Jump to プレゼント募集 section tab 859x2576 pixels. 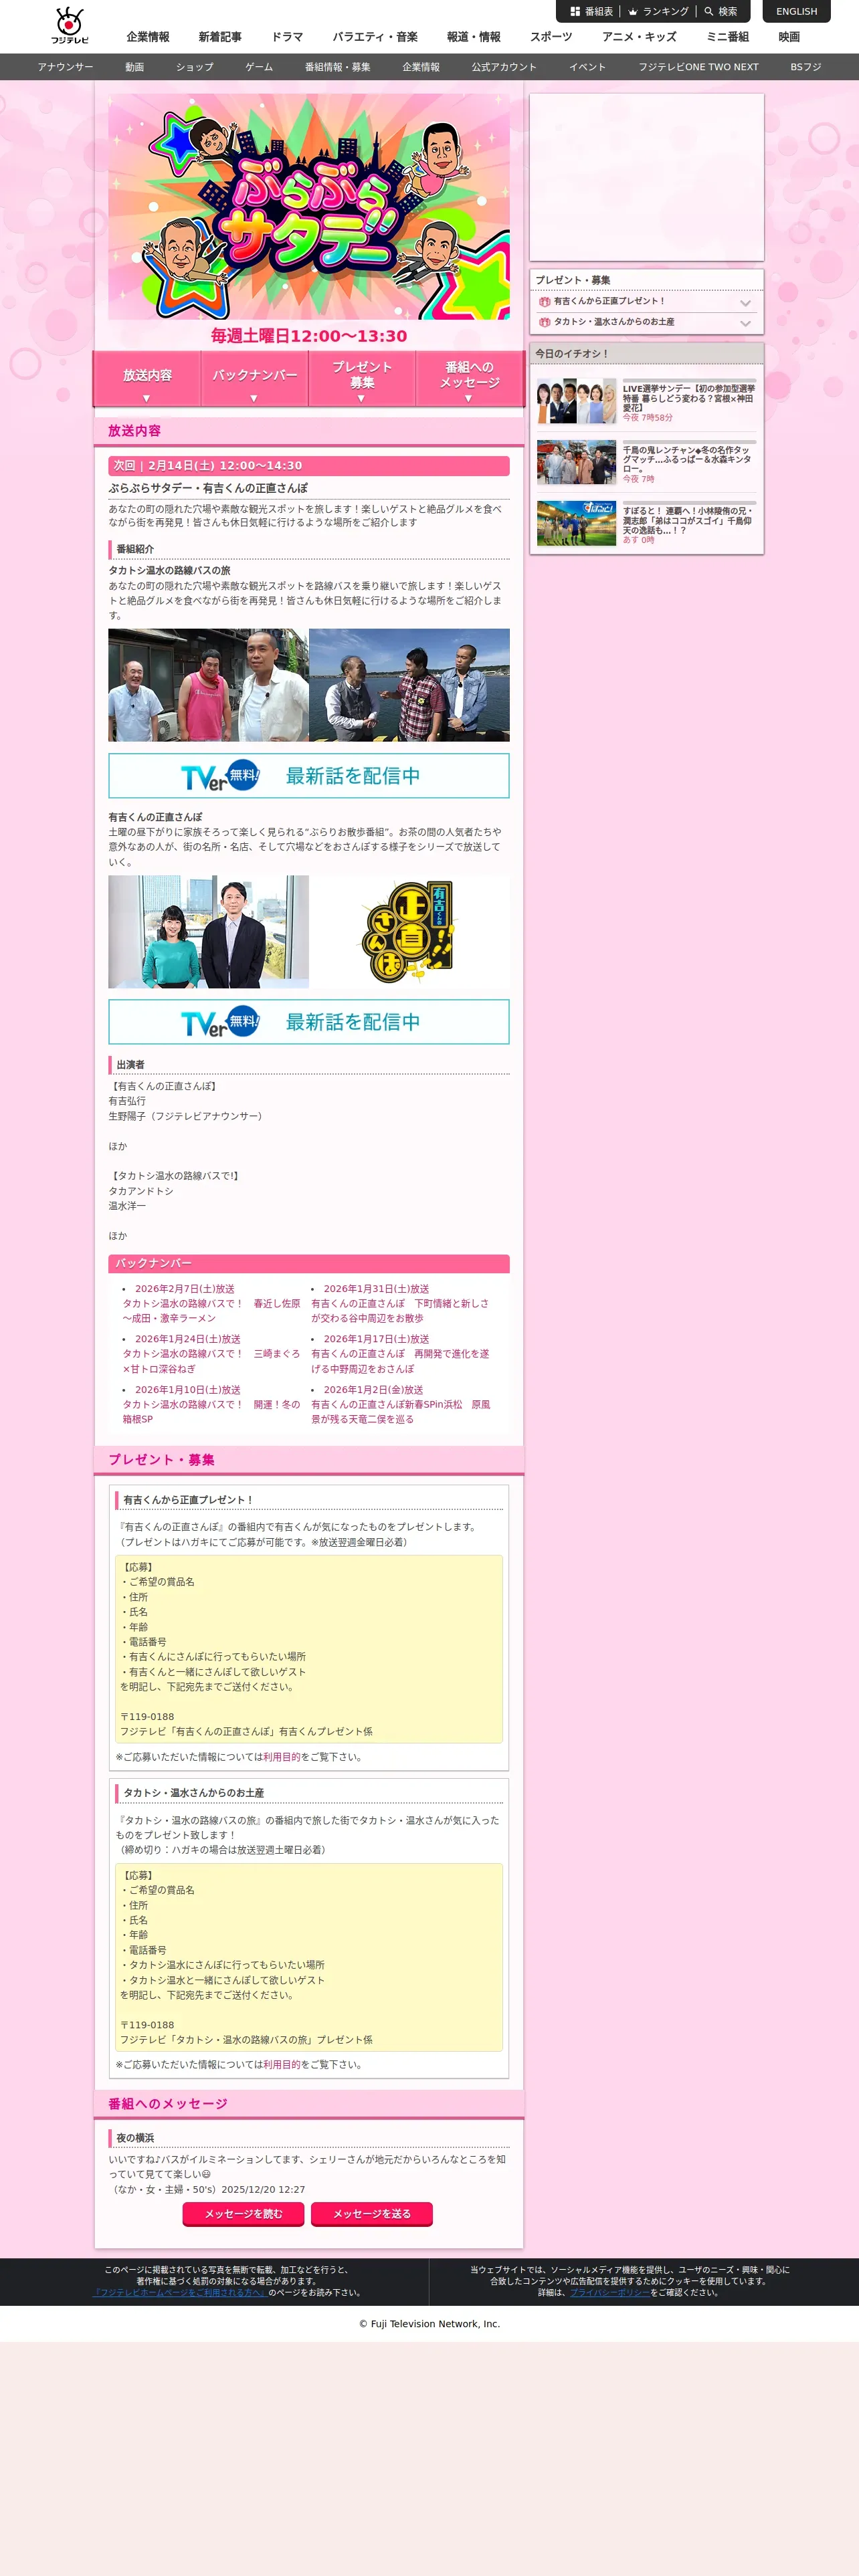(x=362, y=379)
